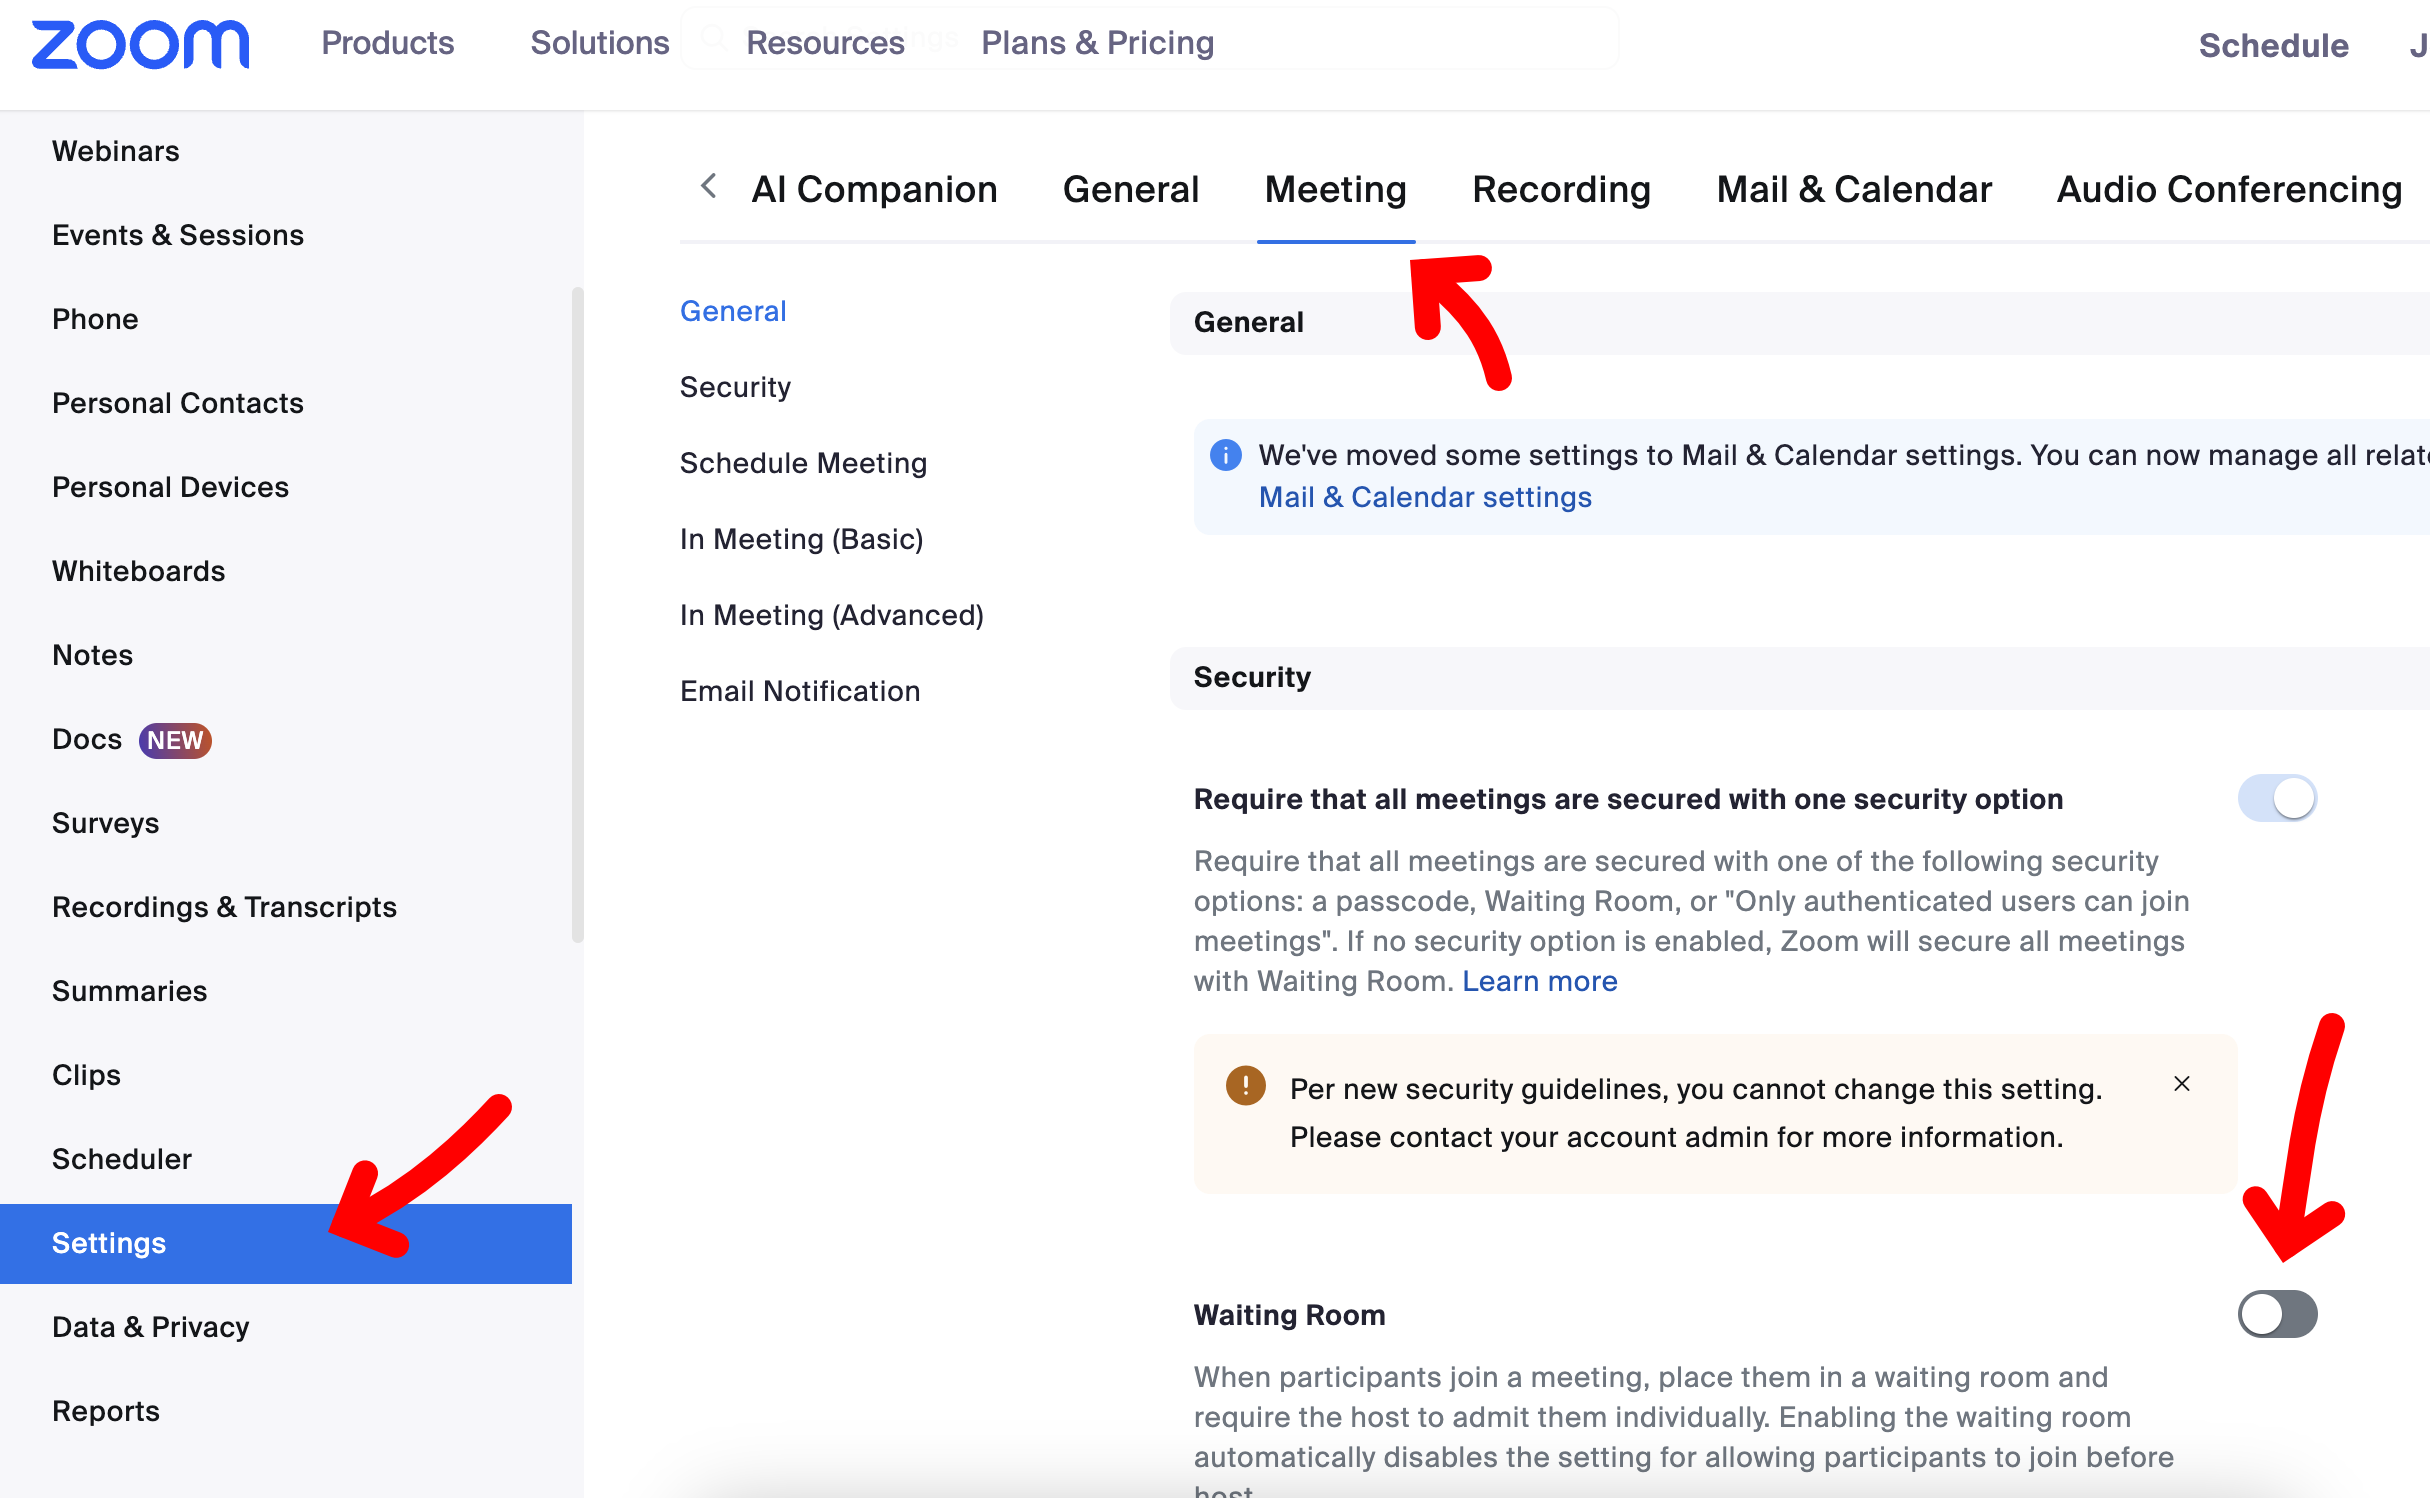Jump to Security section in side list
Image resolution: width=2430 pixels, height=1498 pixels.
735,387
